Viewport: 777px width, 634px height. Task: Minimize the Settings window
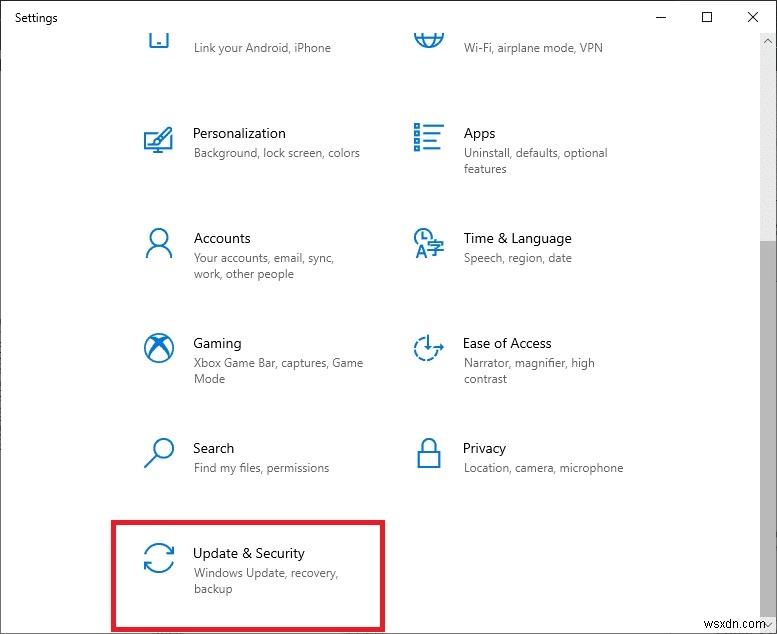coord(661,17)
